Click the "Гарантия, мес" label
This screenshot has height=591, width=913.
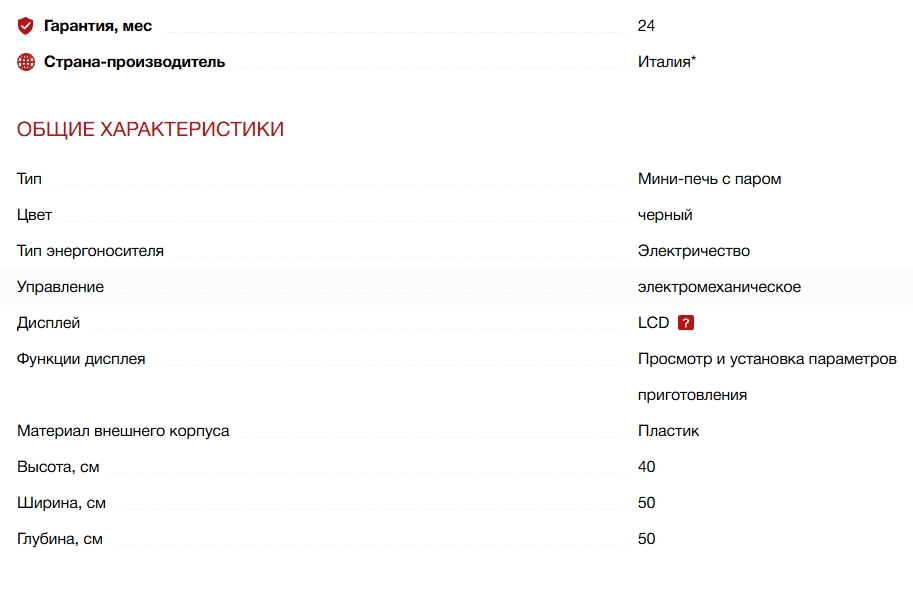coord(98,26)
